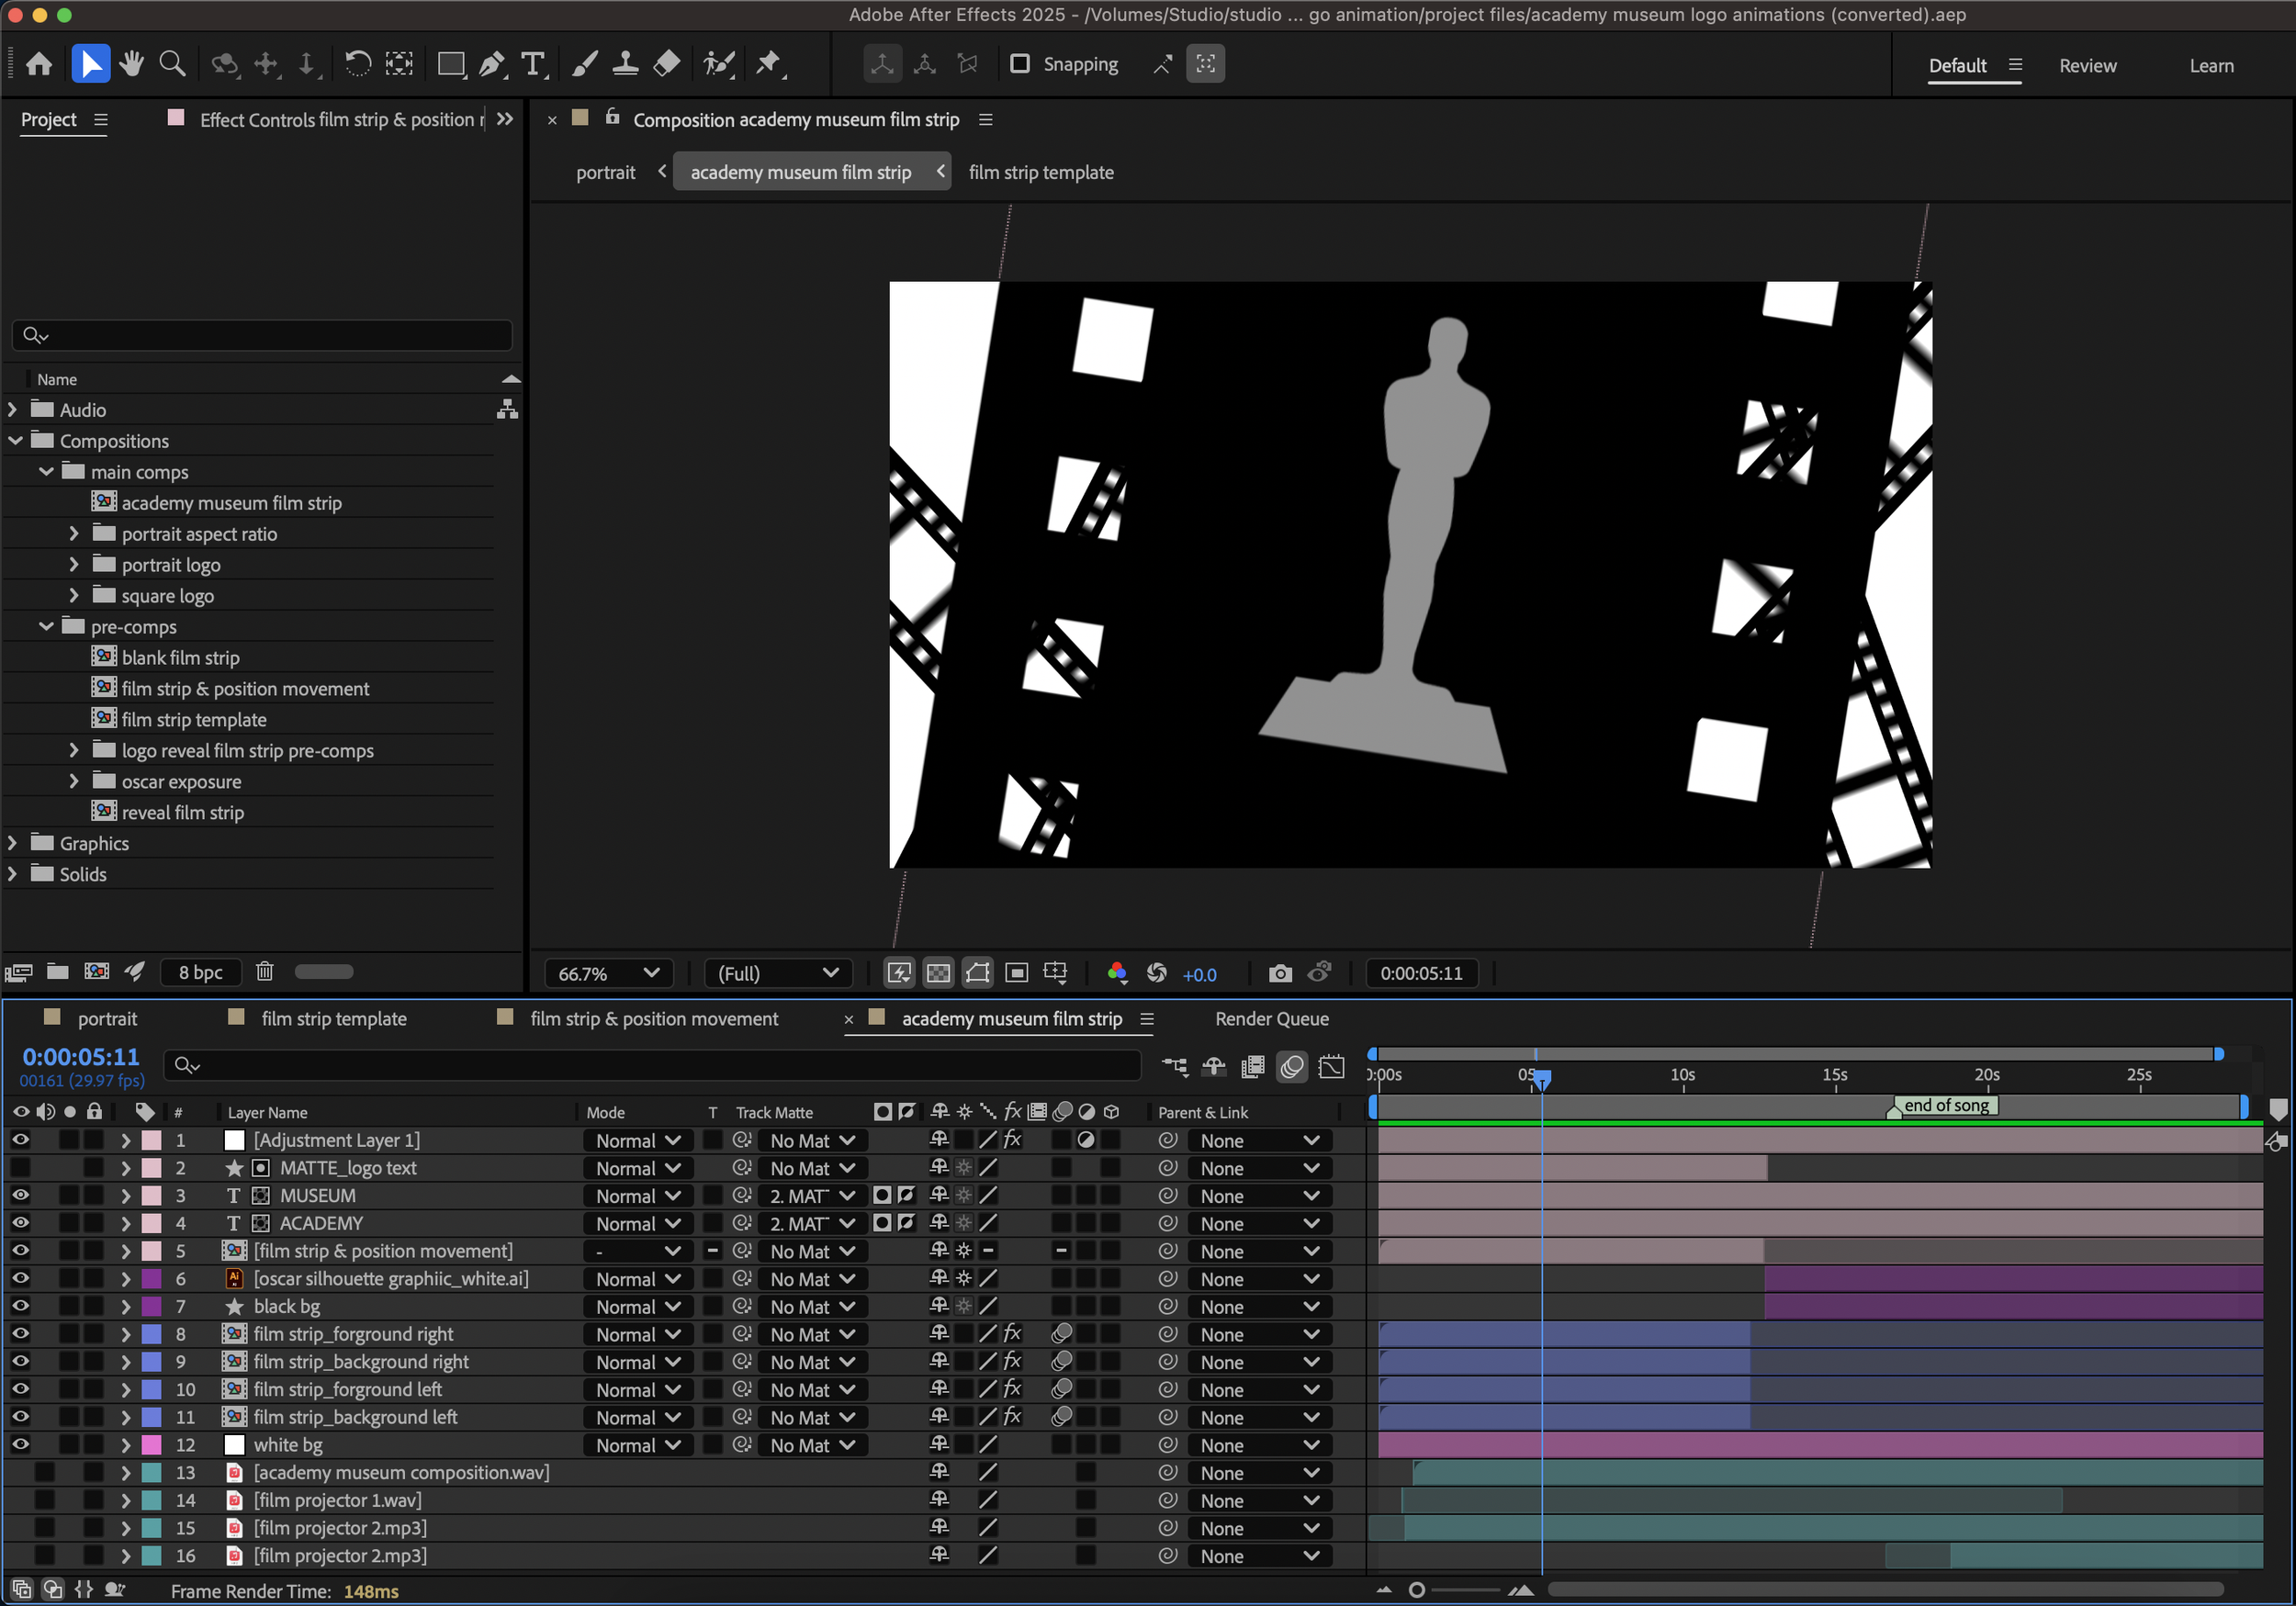Open channel and color management settings
The image size is (2296, 1606).
click(1117, 973)
